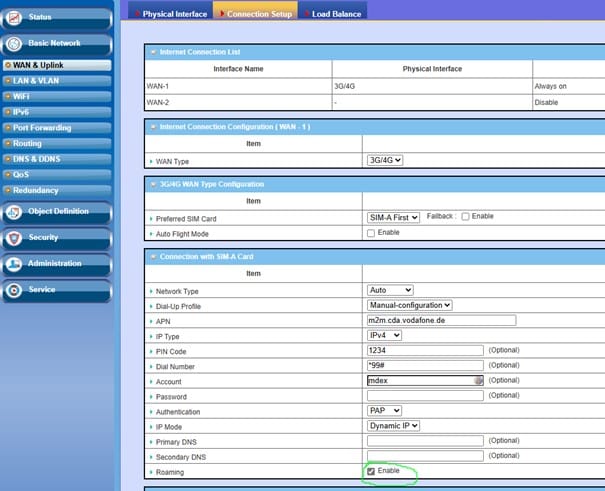Viewport: 605px width, 491px height.
Task: Open the Physical Interface tab
Action: [x=170, y=12]
